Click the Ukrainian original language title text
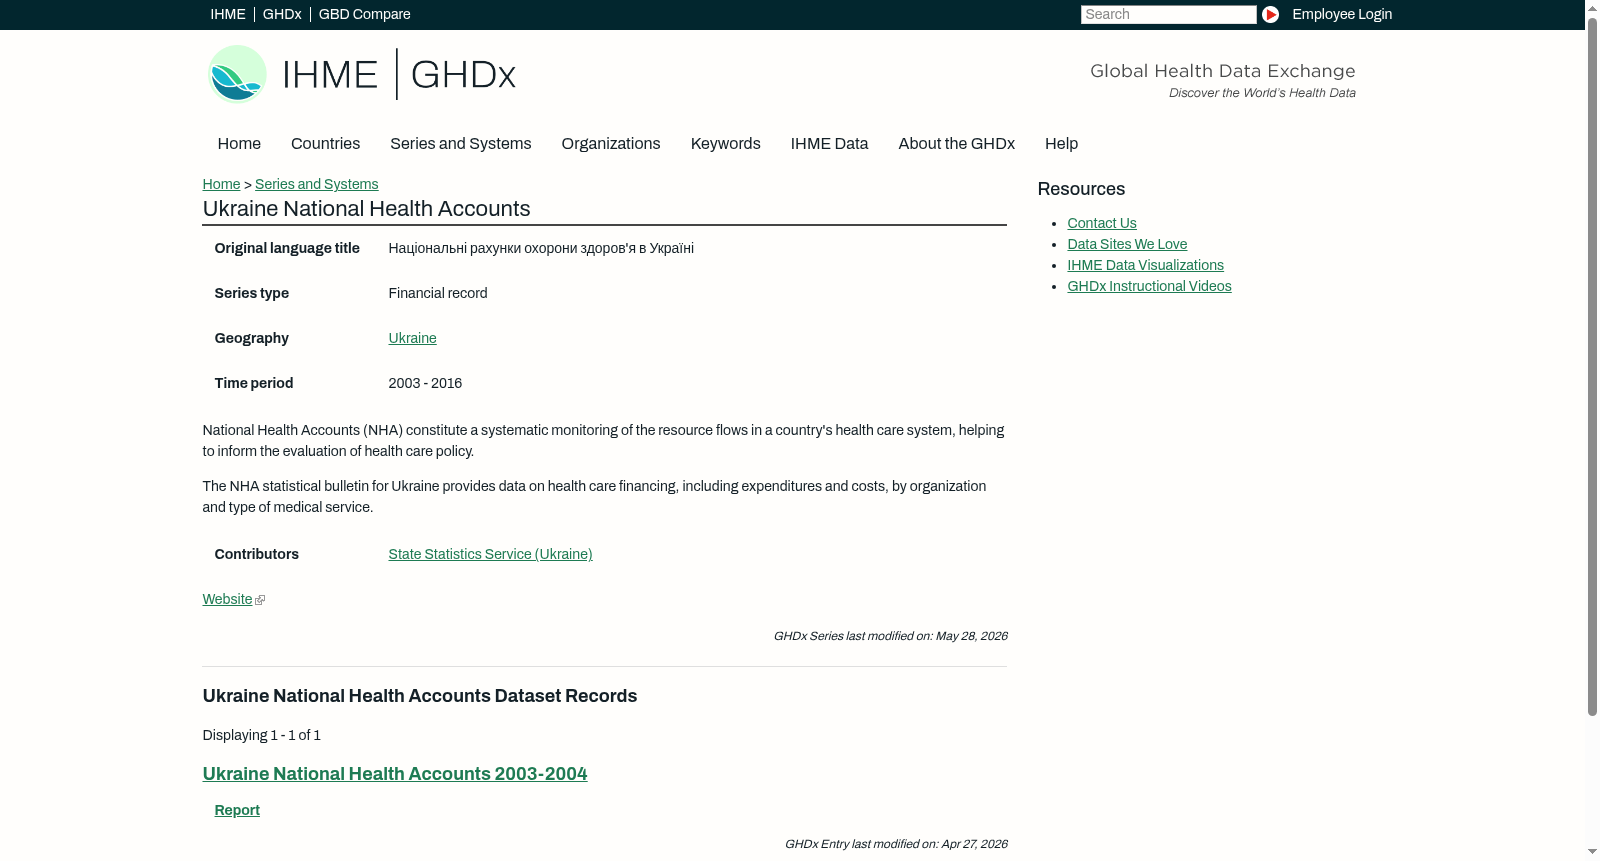1600x861 pixels. tap(541, 248)
